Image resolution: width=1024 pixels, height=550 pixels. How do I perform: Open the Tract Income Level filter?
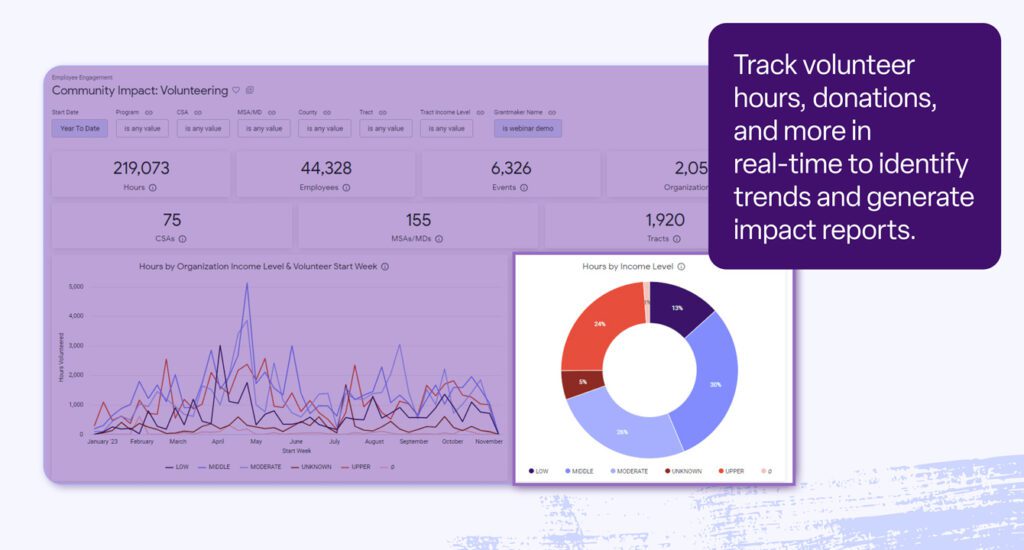[446, 128]
